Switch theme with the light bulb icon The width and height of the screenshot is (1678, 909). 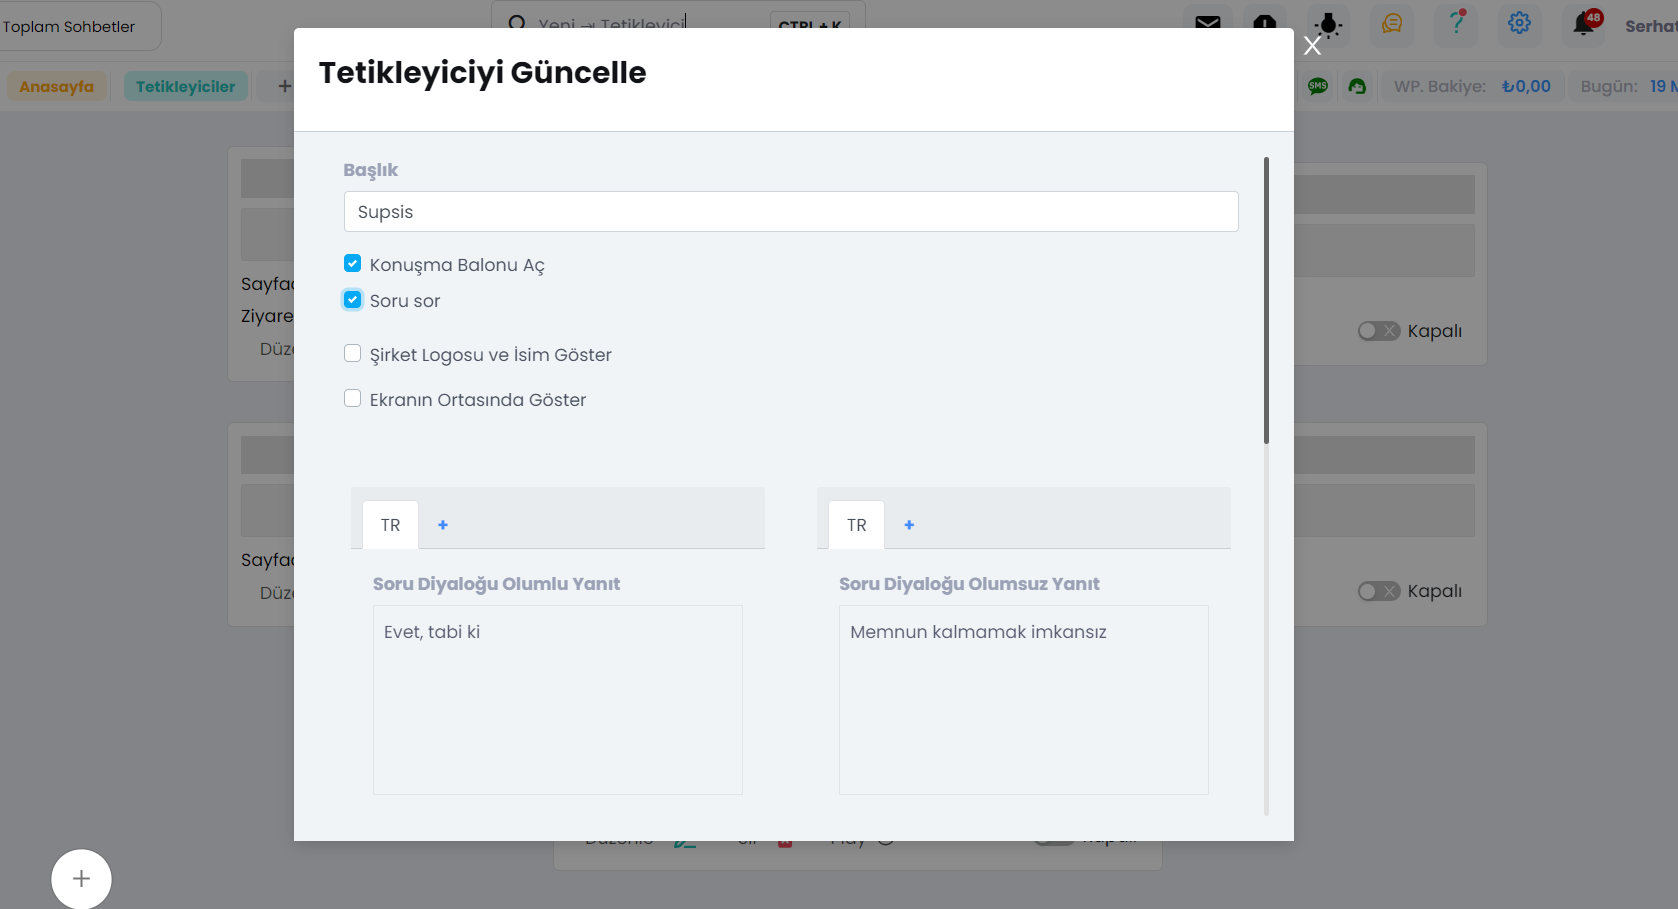point(1328,24)
